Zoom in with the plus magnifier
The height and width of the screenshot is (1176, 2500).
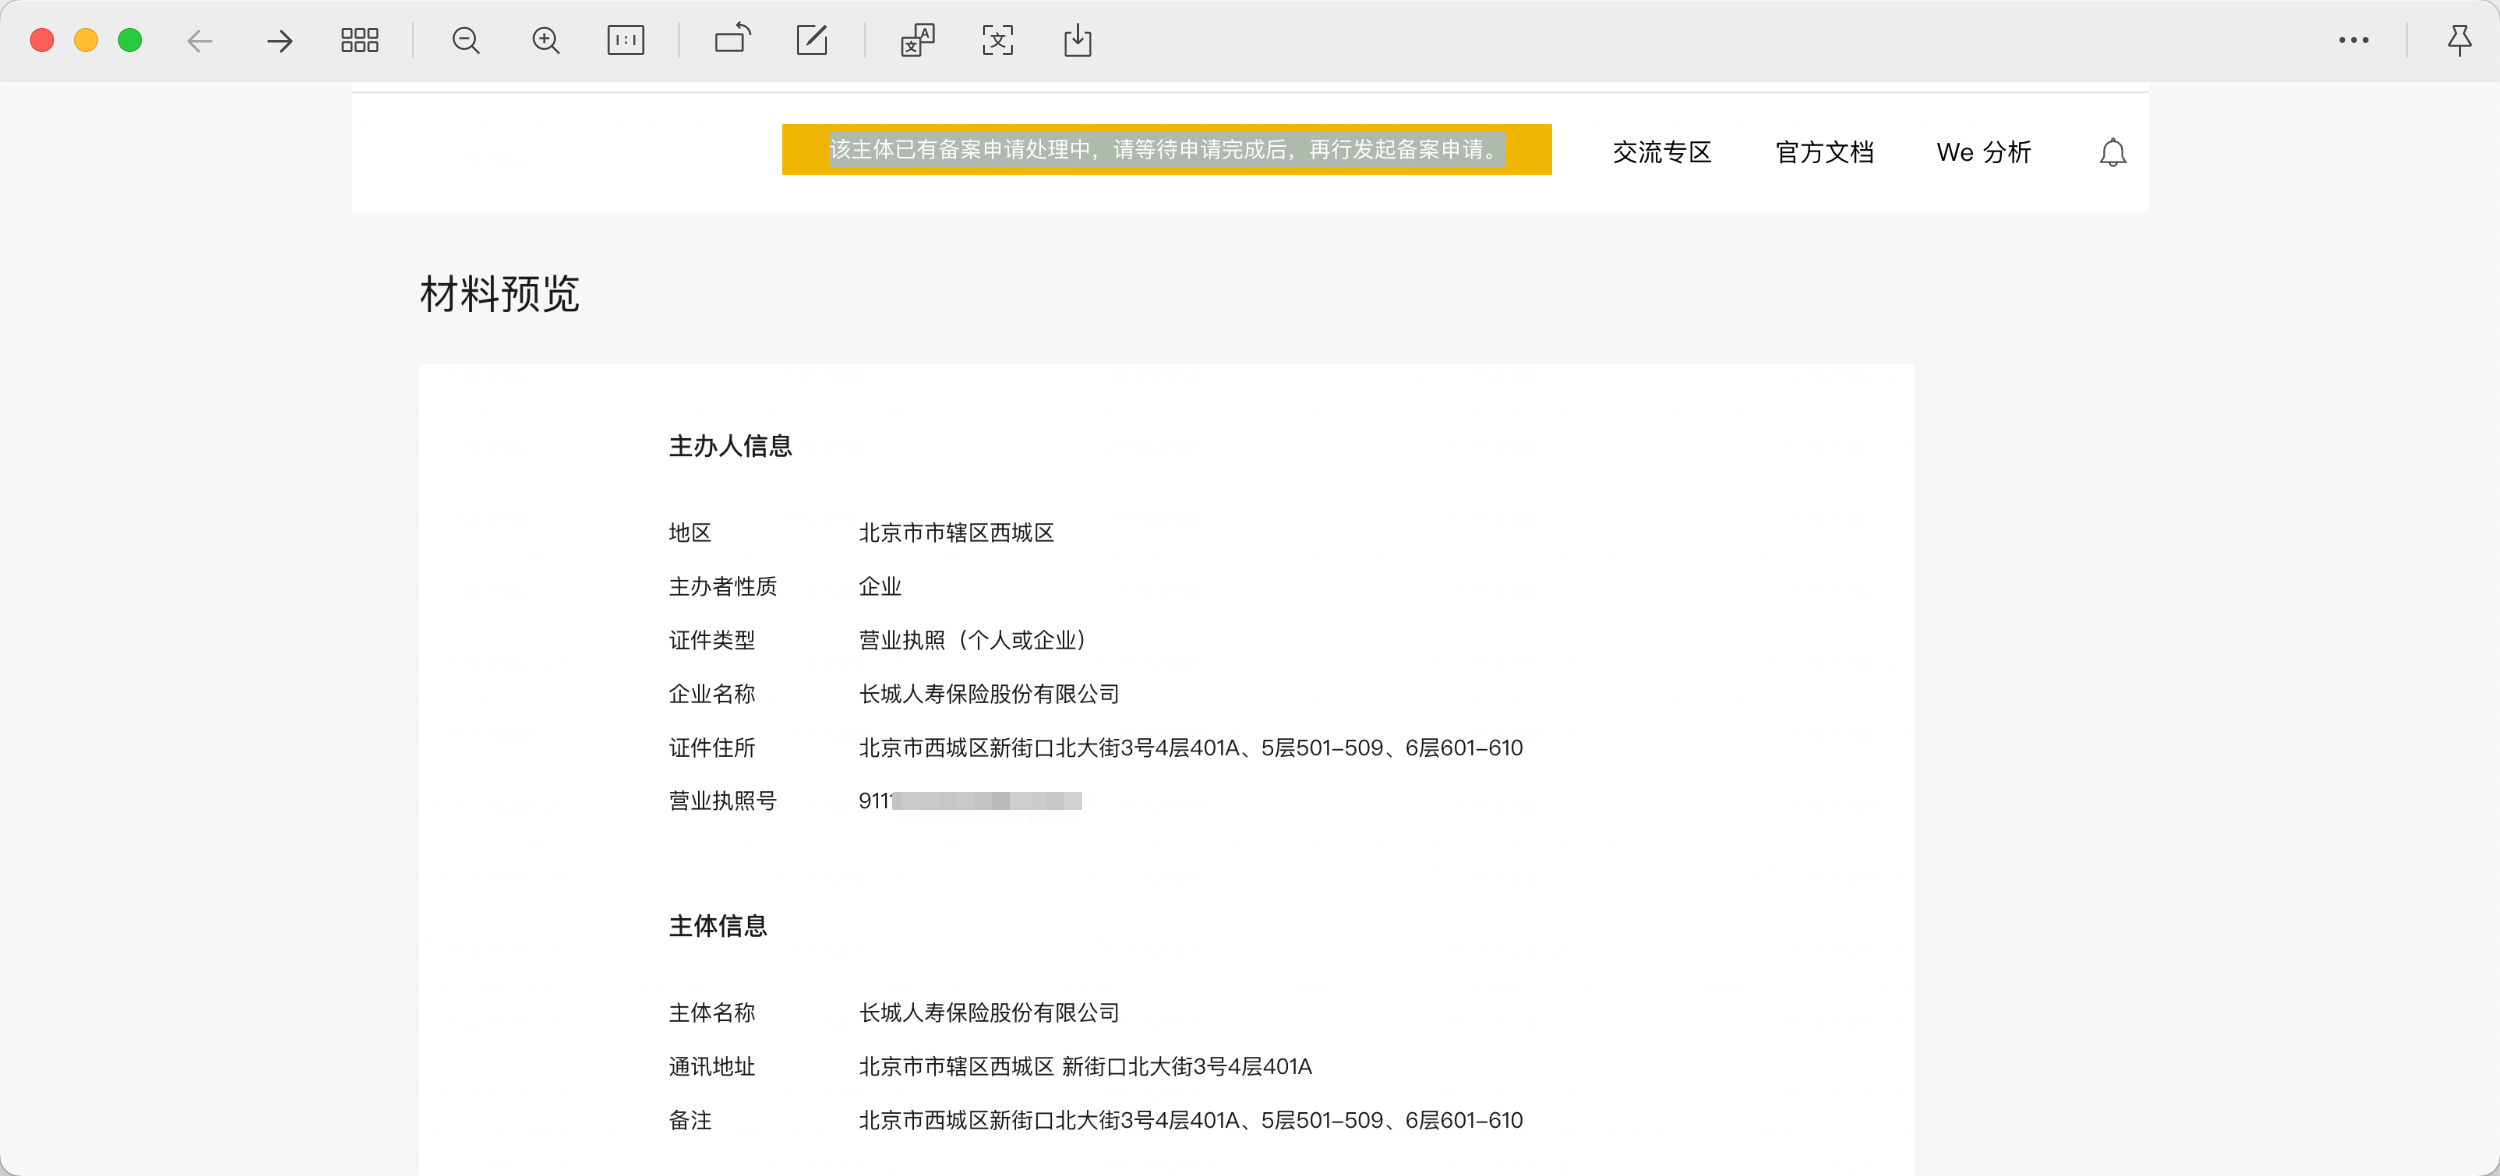pos(546,41)
